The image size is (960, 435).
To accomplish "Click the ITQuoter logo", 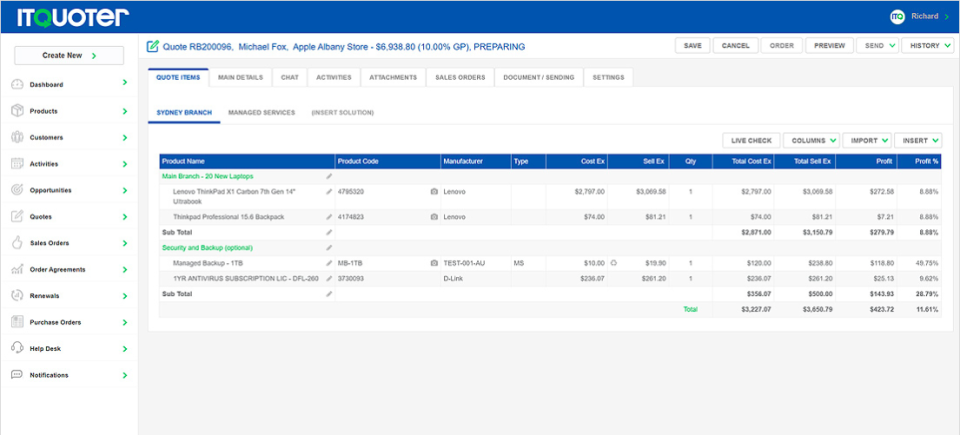I will click(73, 17).
